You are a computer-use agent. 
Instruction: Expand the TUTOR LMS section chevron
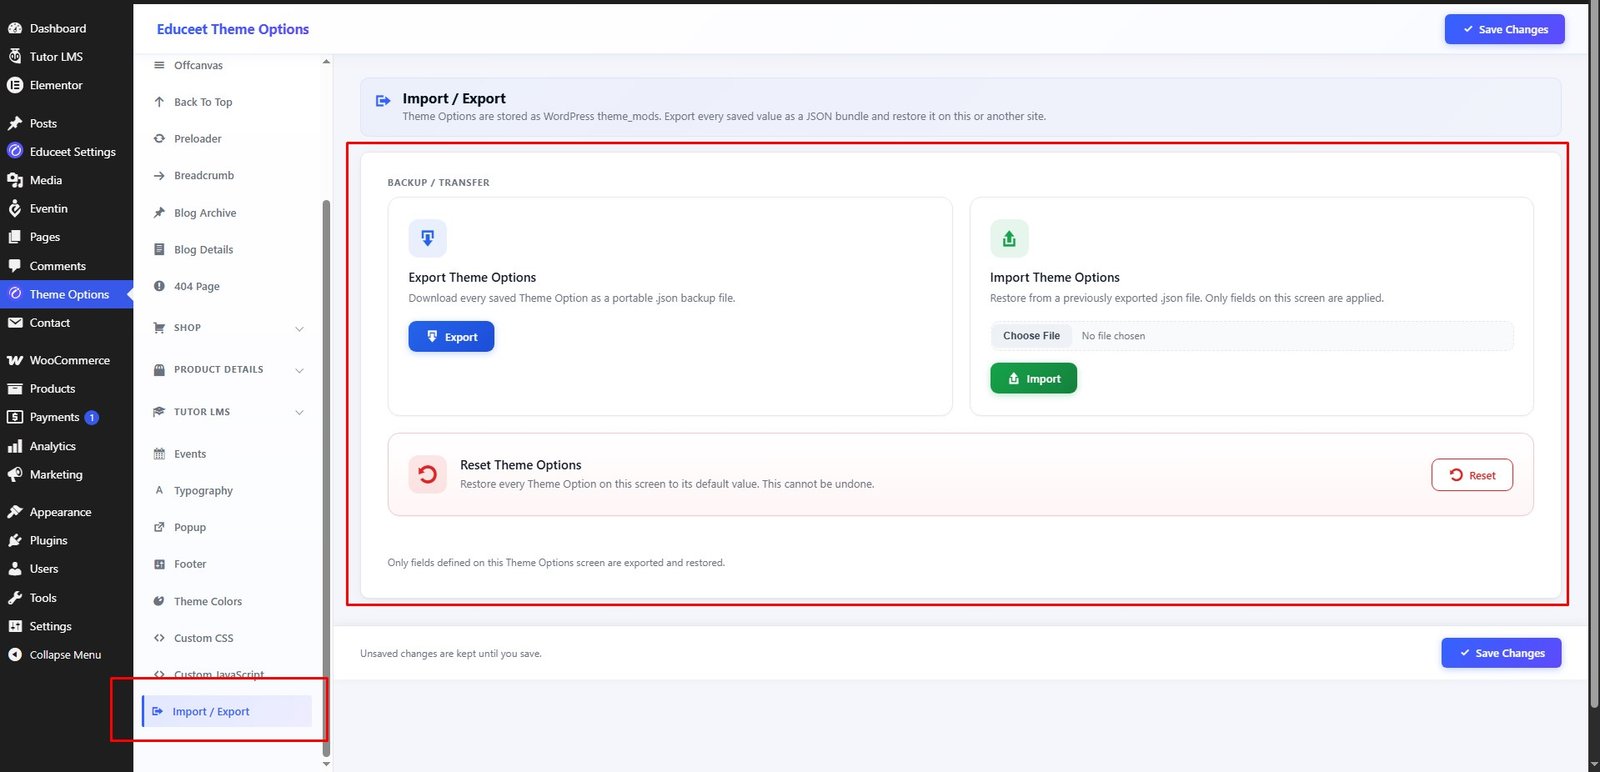[299, 412]
